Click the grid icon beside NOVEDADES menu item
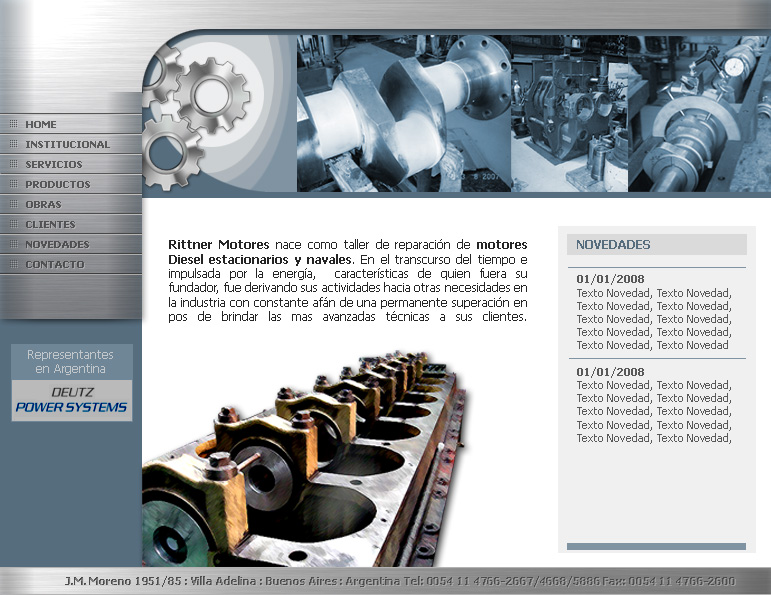This screenshot has width=771, height=595. coord(14,244)
